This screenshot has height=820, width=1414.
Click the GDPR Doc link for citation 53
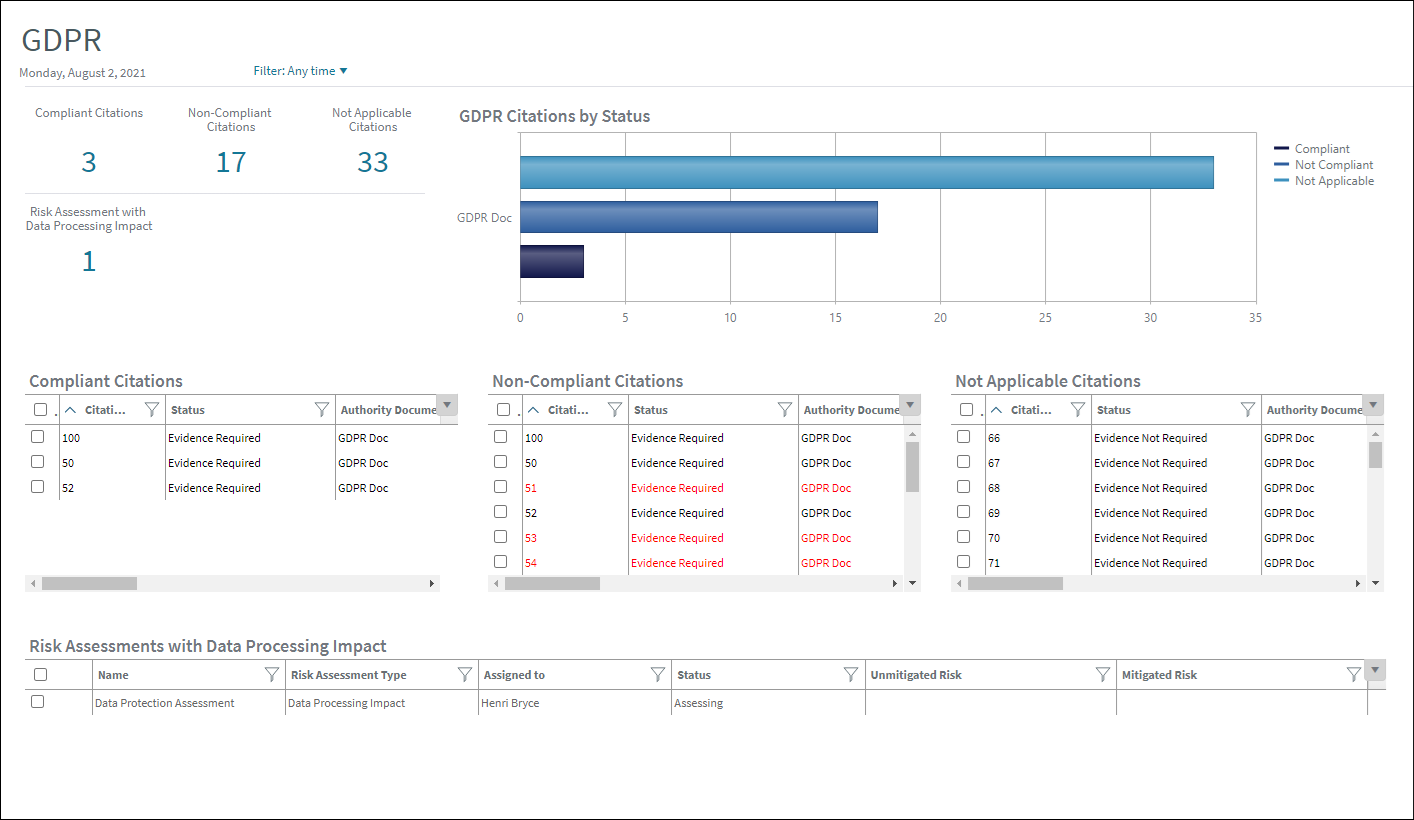pos(824,537)
